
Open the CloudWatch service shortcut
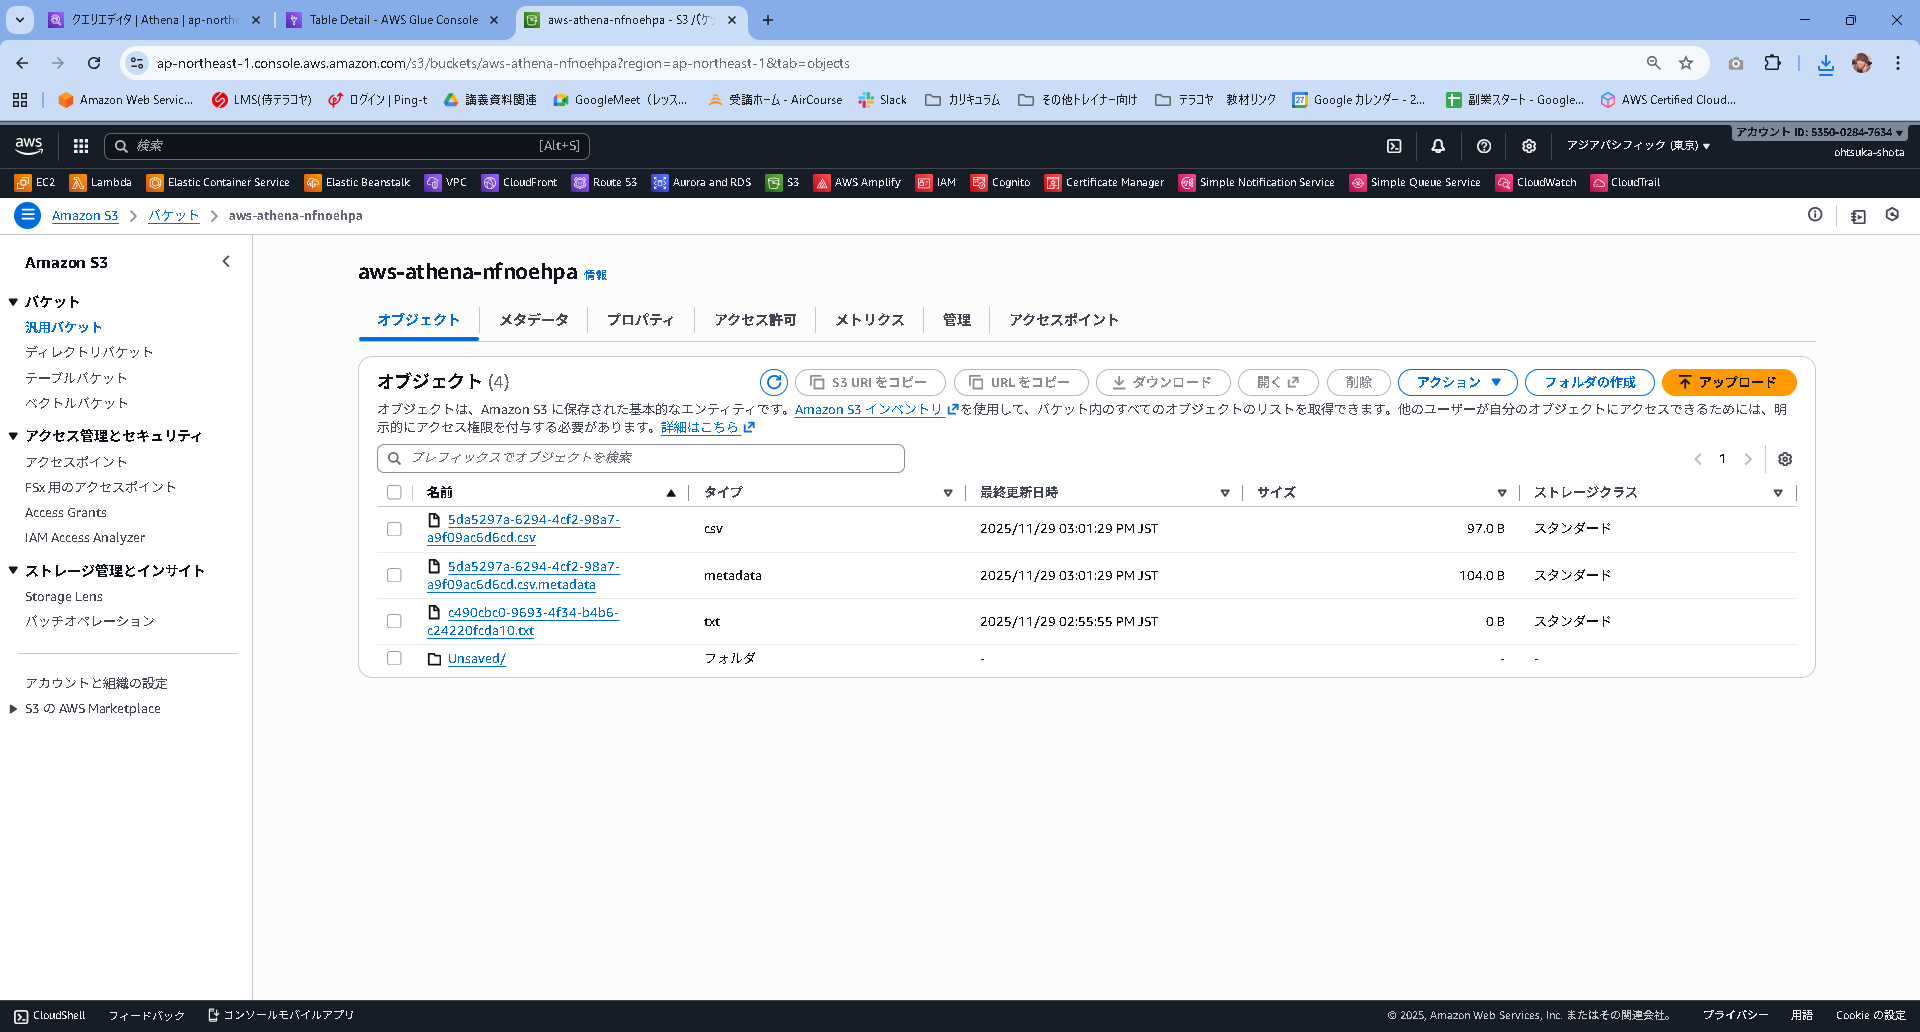(1536, 182)
